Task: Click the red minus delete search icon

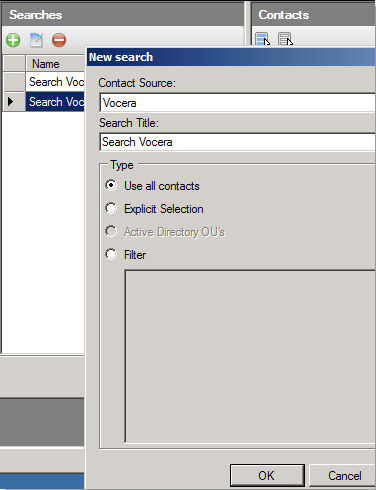Action: coord(59,40)
